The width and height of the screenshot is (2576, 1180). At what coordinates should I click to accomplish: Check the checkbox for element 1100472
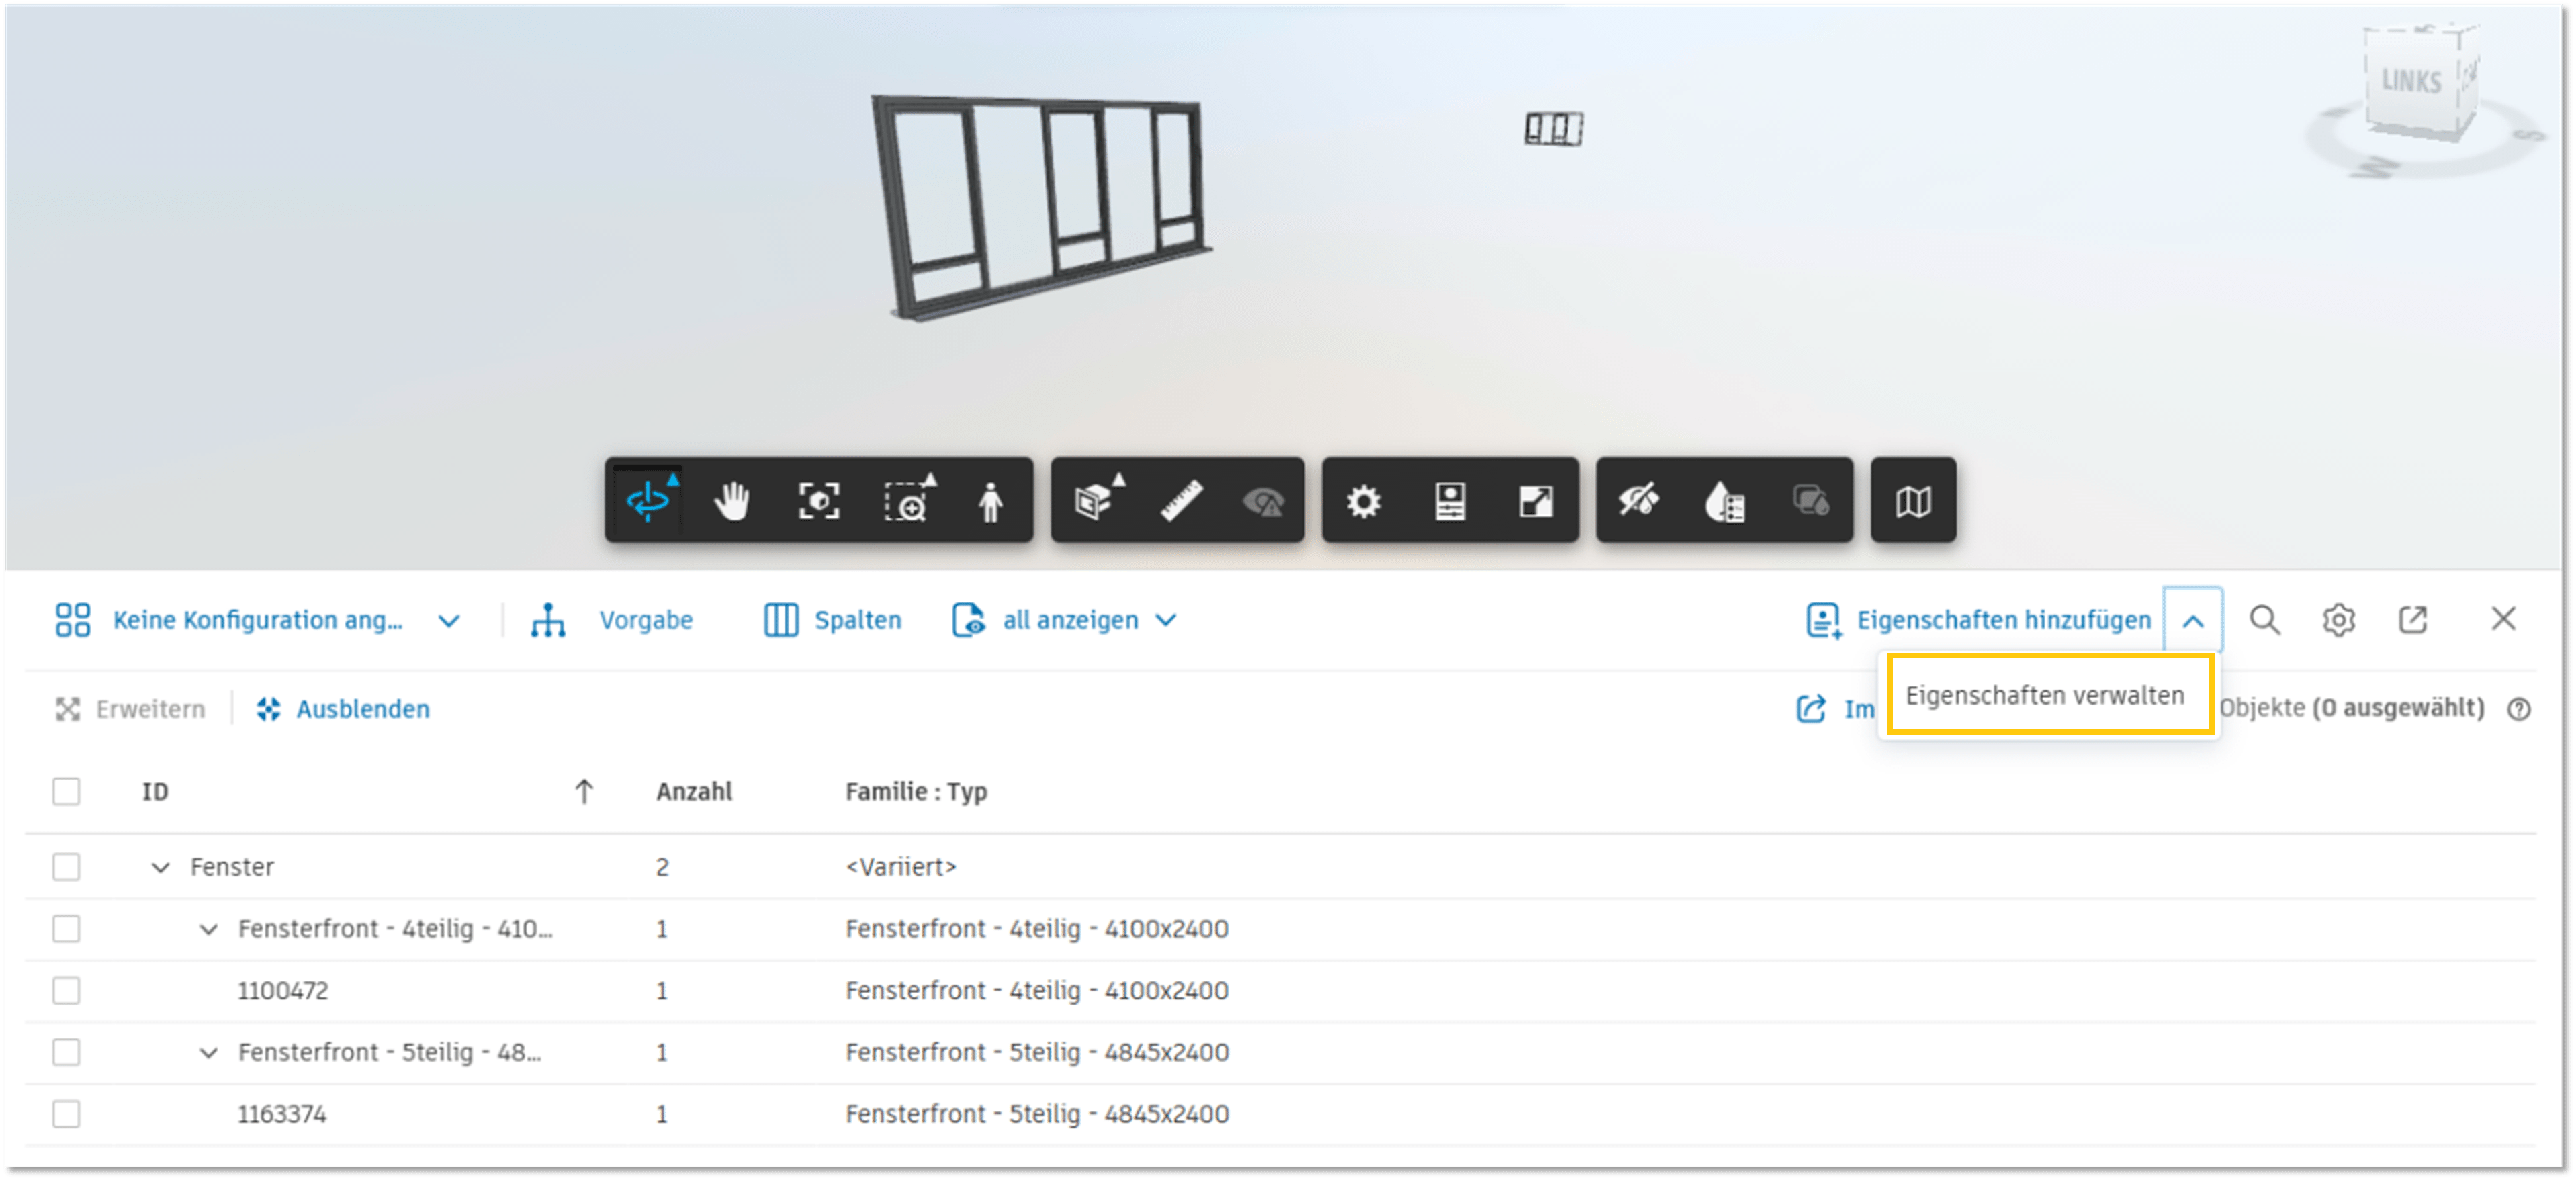67,990
